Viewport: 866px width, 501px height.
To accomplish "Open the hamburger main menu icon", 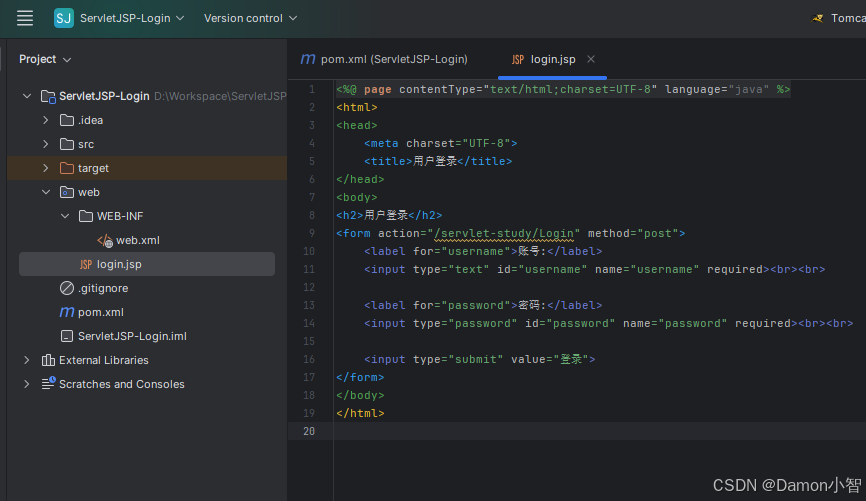I will click(25, 18).
